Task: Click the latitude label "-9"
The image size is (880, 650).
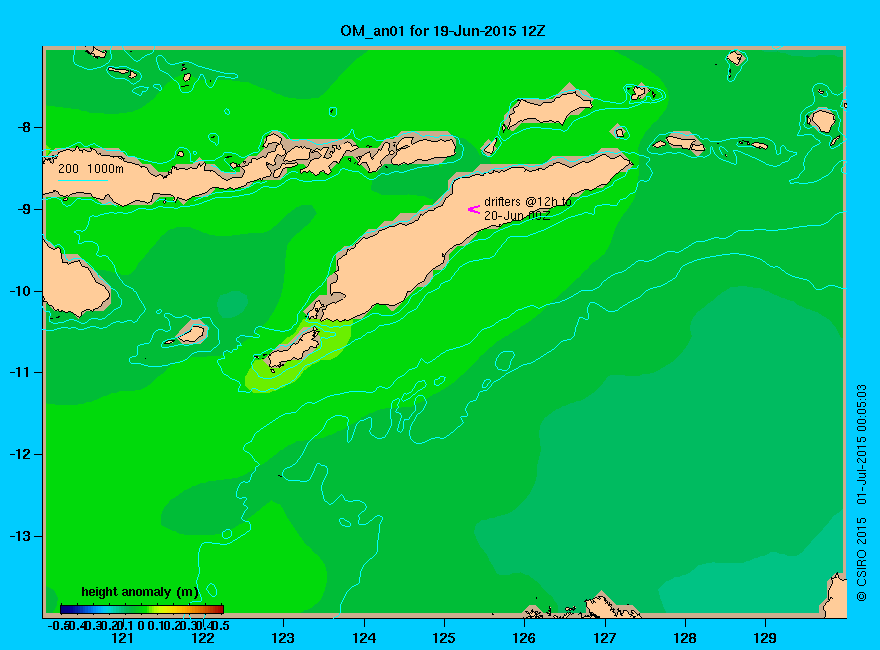Action: coord(24,209)
